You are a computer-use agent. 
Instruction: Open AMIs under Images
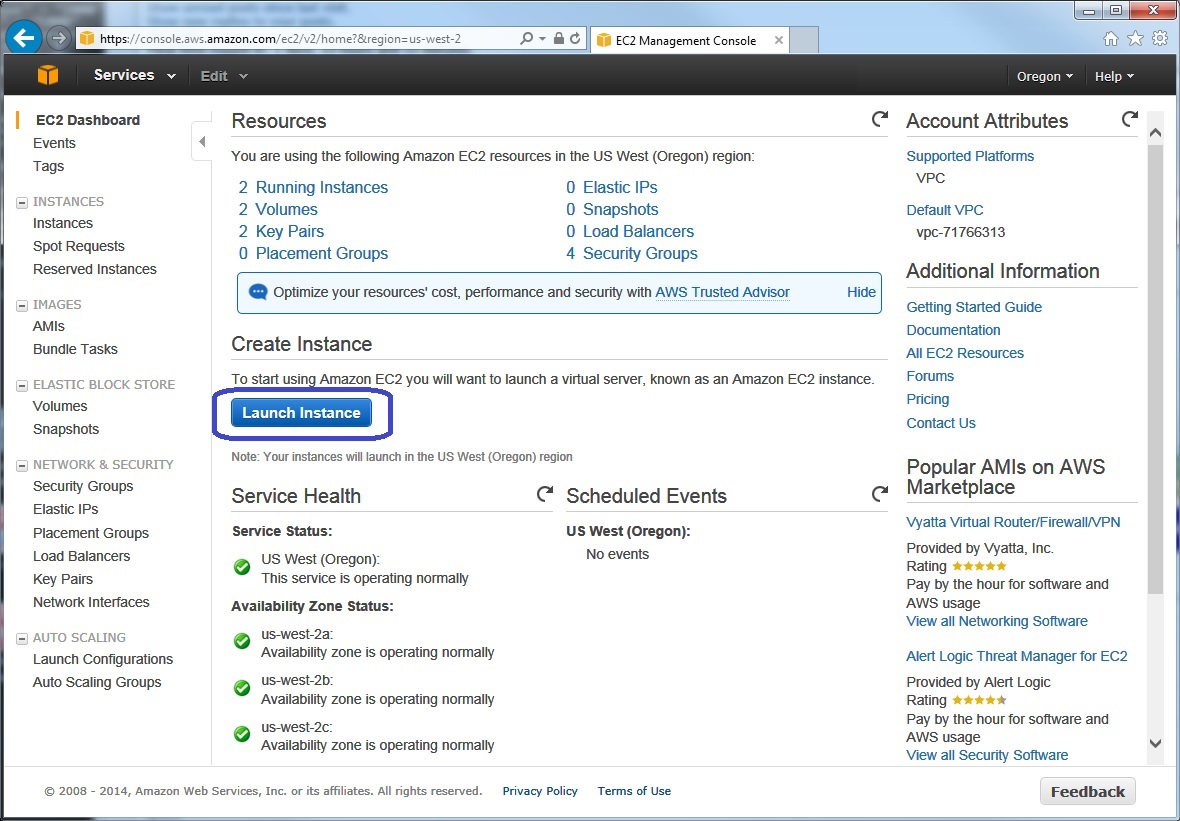coord(49,327)
